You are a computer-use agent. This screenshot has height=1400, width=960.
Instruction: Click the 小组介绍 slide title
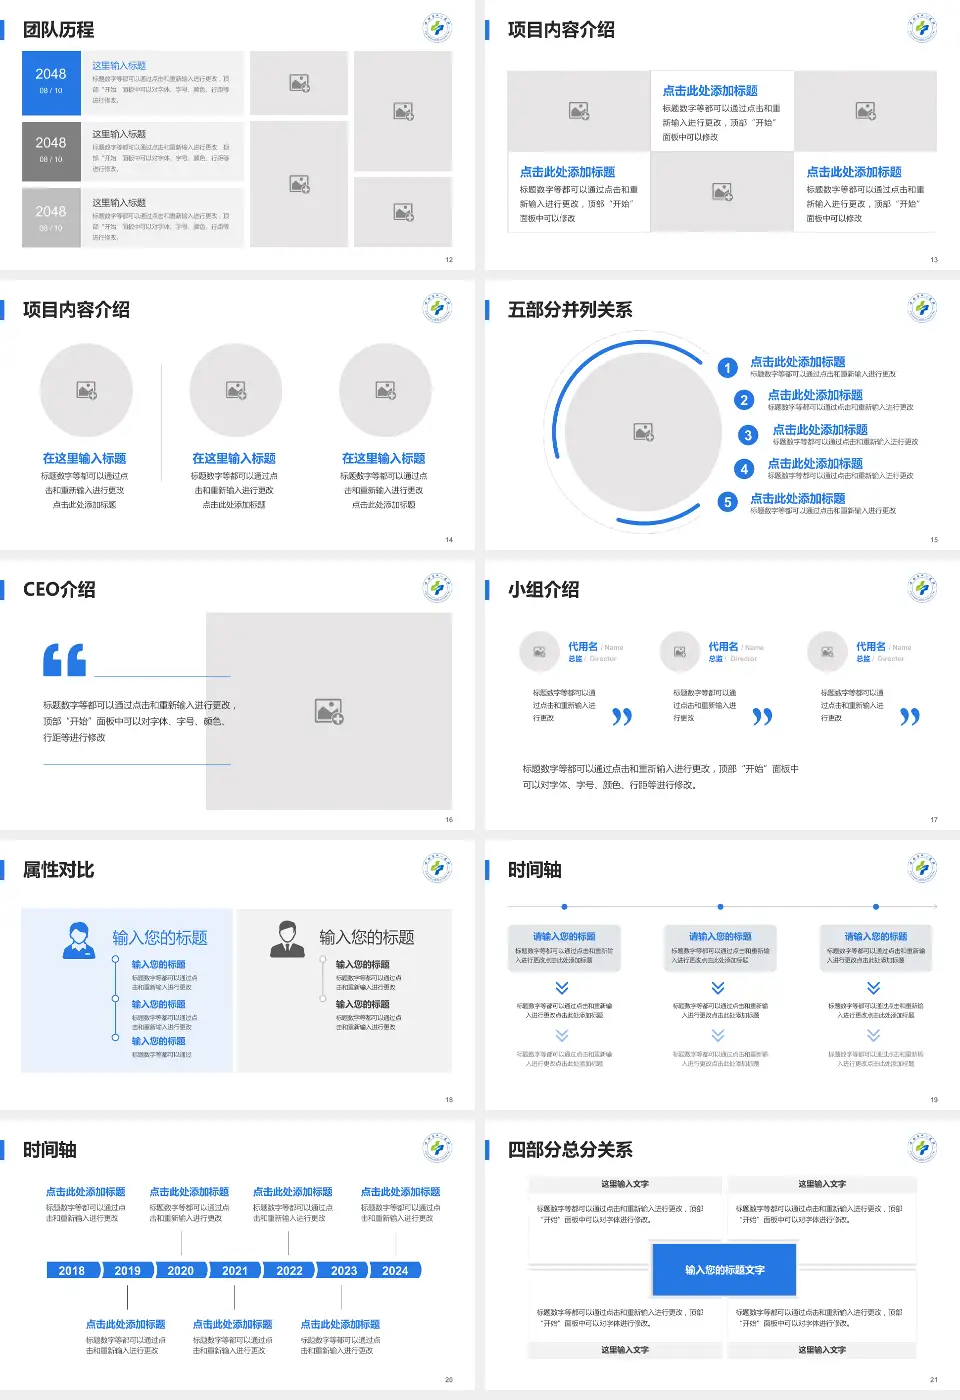[543, 590]
